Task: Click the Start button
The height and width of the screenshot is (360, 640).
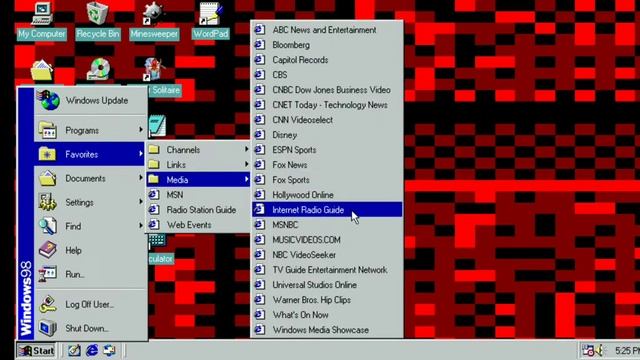Action: pos(36,351)
